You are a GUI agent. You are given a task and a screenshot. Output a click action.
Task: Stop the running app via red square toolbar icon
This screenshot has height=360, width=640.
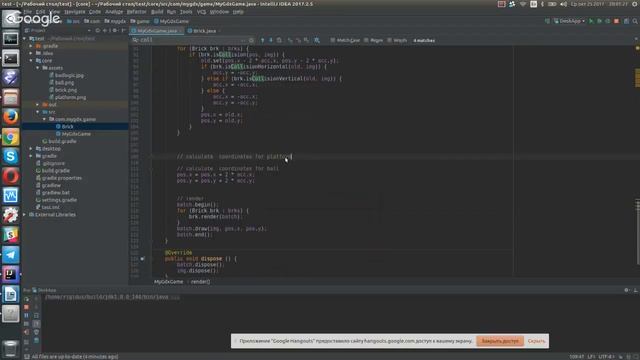[616, 21]
